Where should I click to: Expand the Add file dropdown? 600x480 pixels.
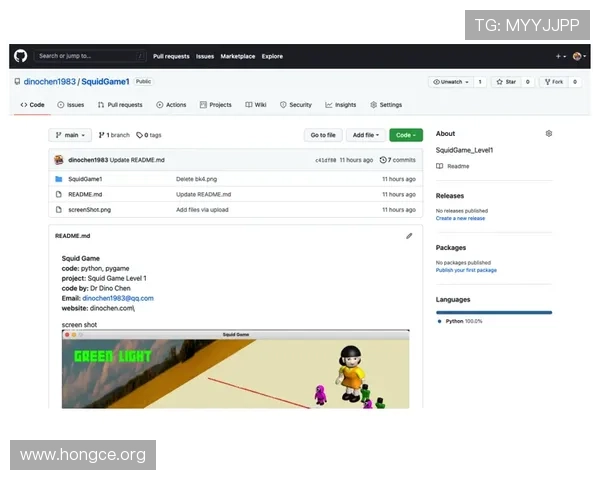[365, 135]
